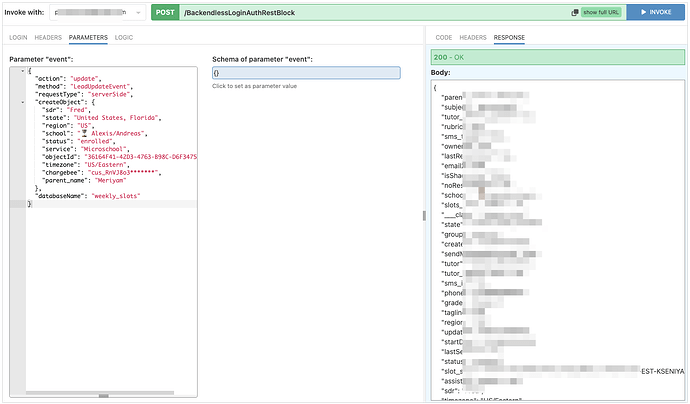Click the "update" action value
Image resolution: width=690 pixels, height=404 pixels.
coord(85,79)
